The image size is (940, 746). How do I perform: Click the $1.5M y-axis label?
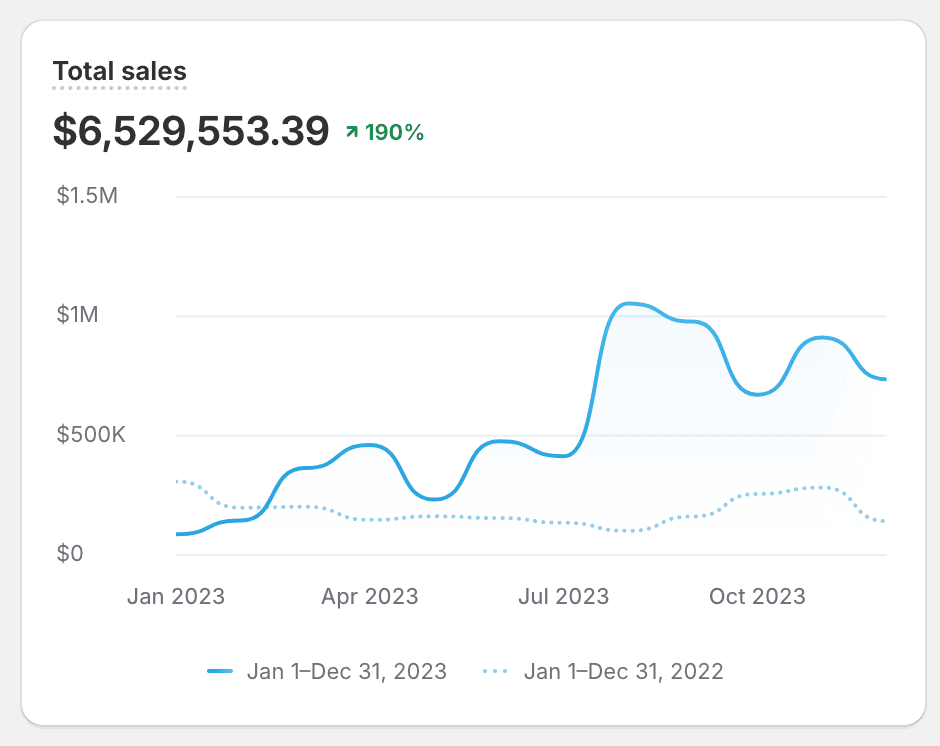[88, 196]
